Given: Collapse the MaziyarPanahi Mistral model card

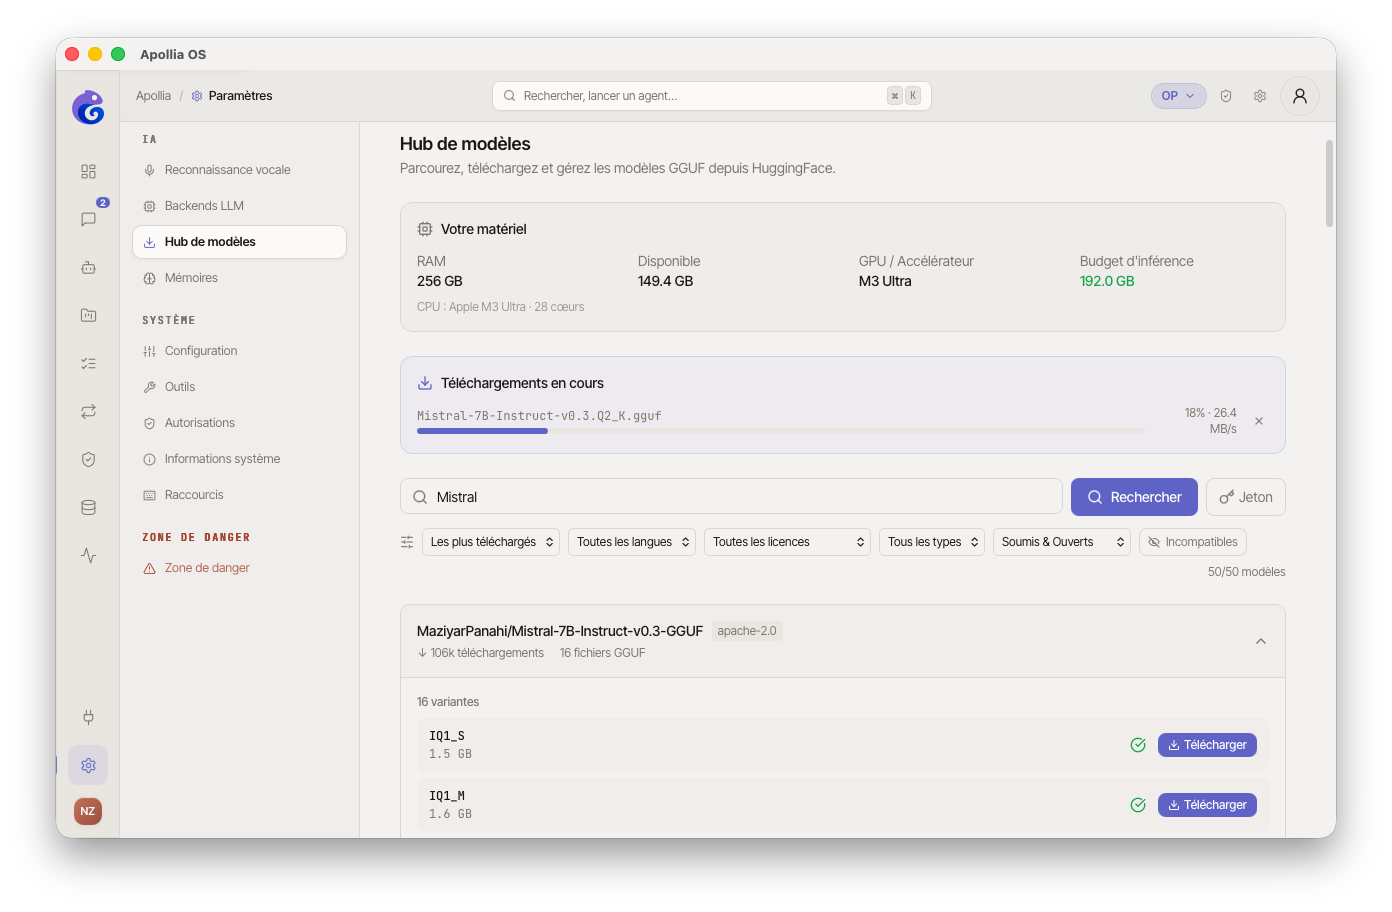Looking at the screenshot, I should [x=1261, y=641].
